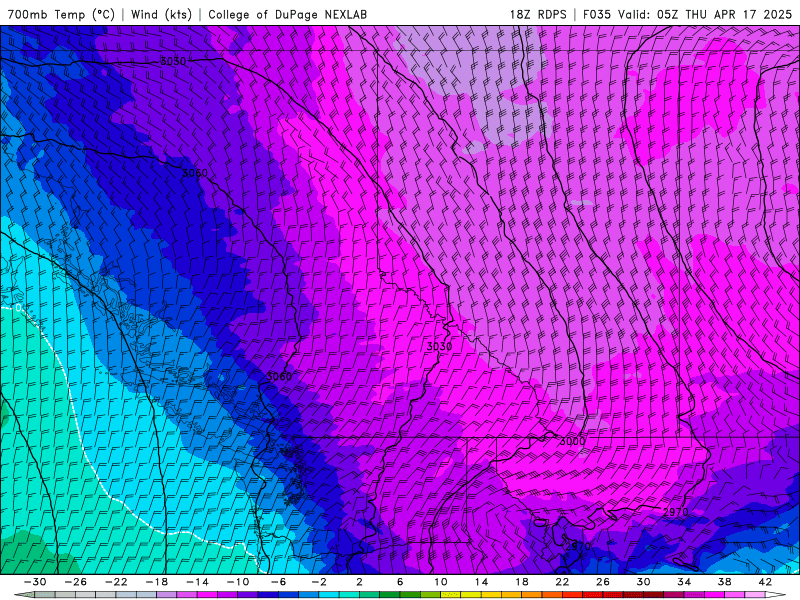Select the bright red swatch right of the 22 tick
The height and width of the screenshot is (600, 800).
tap(572, 595)
